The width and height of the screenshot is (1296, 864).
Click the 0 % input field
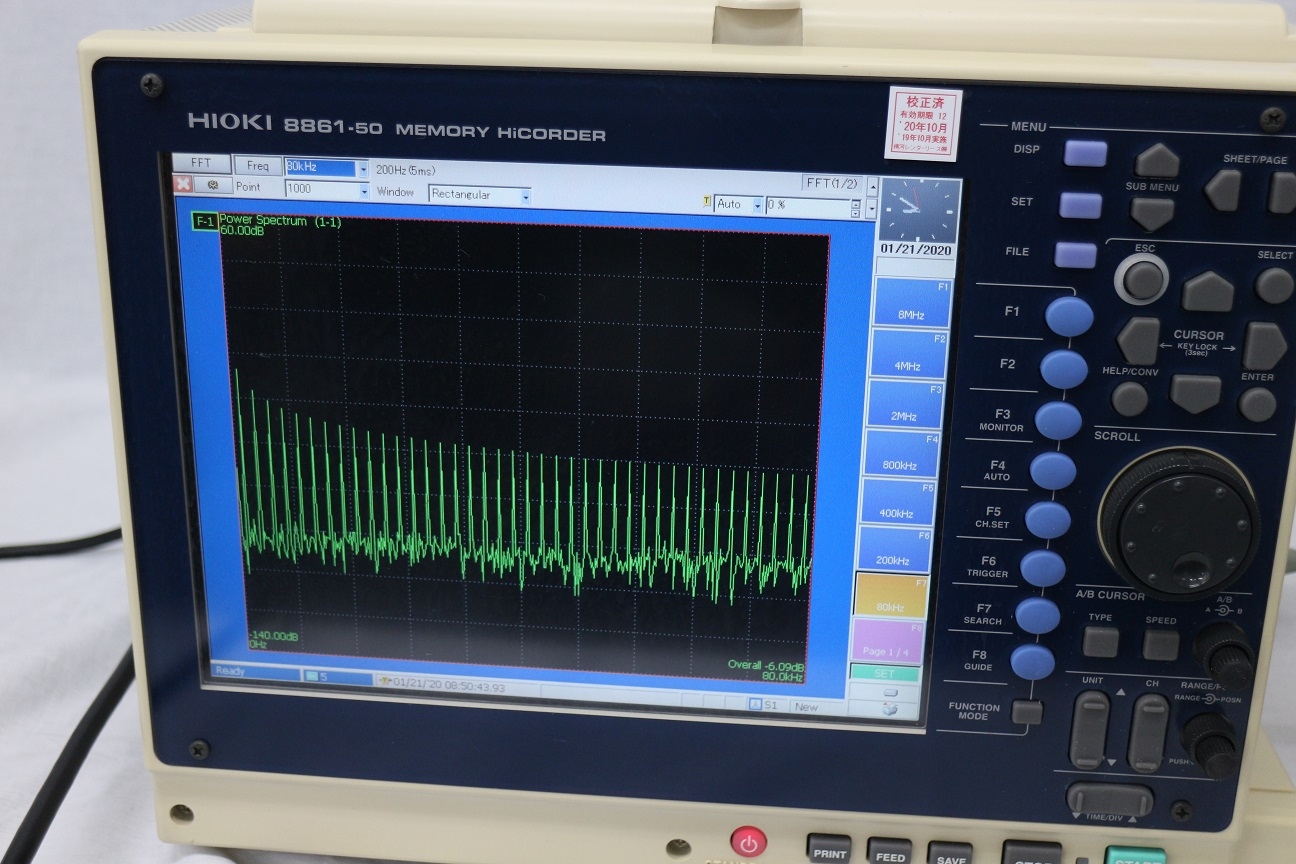807,205
